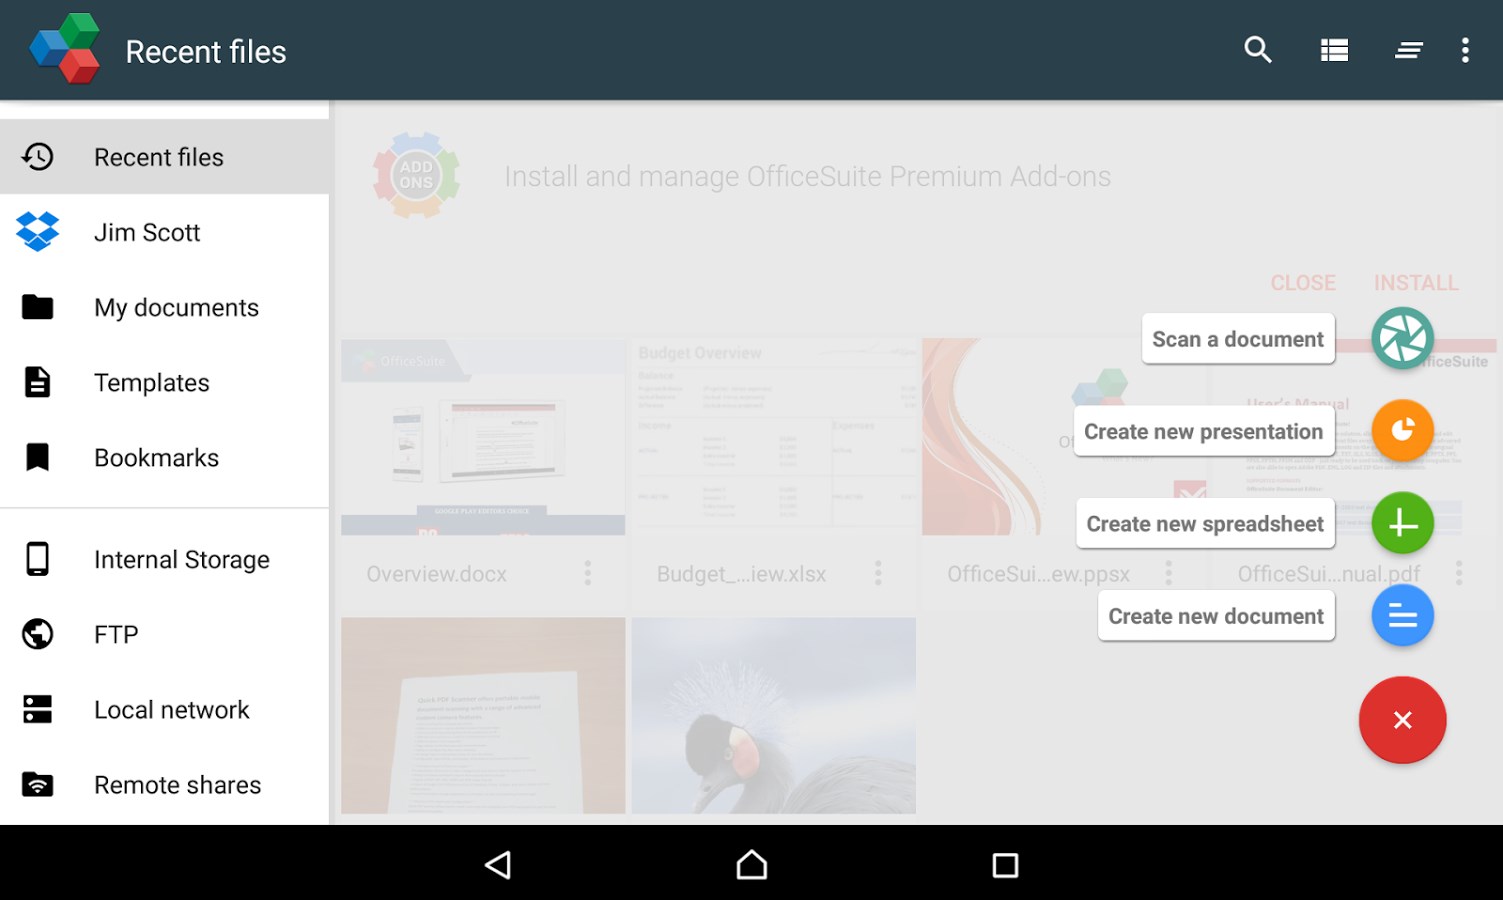
Task: Select the Templates icon in the sidebar
Action: point(37,382)
